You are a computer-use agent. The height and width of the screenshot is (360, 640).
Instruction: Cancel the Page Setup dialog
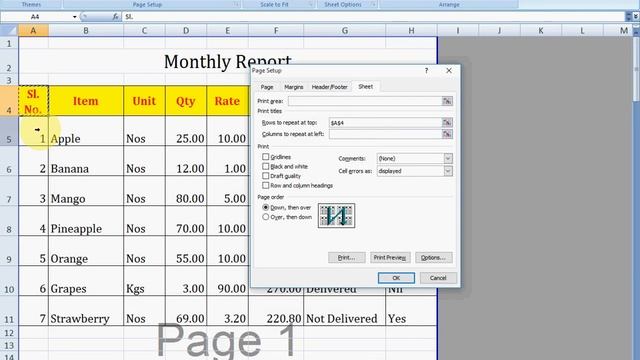coord(438,278)
